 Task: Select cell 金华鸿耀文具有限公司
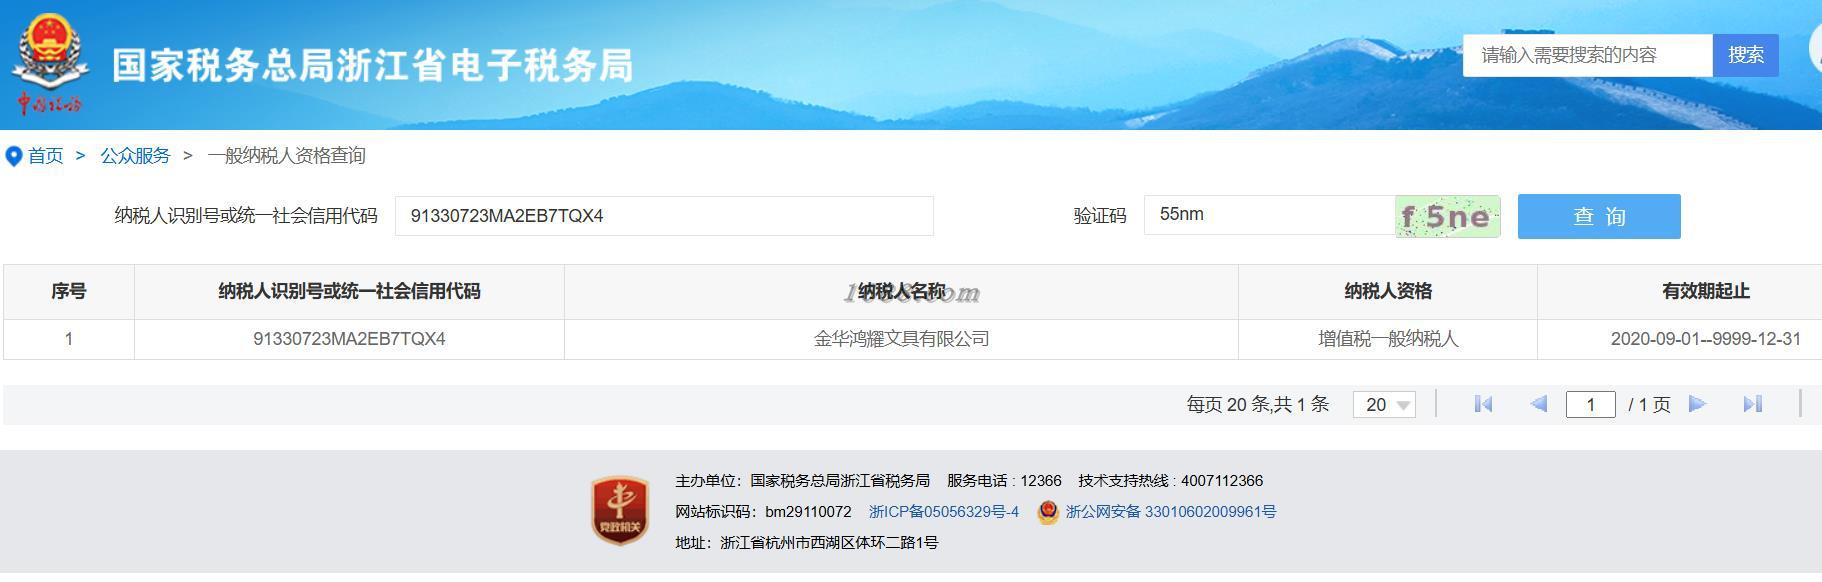pyautogui.click(x=901, y=339)
